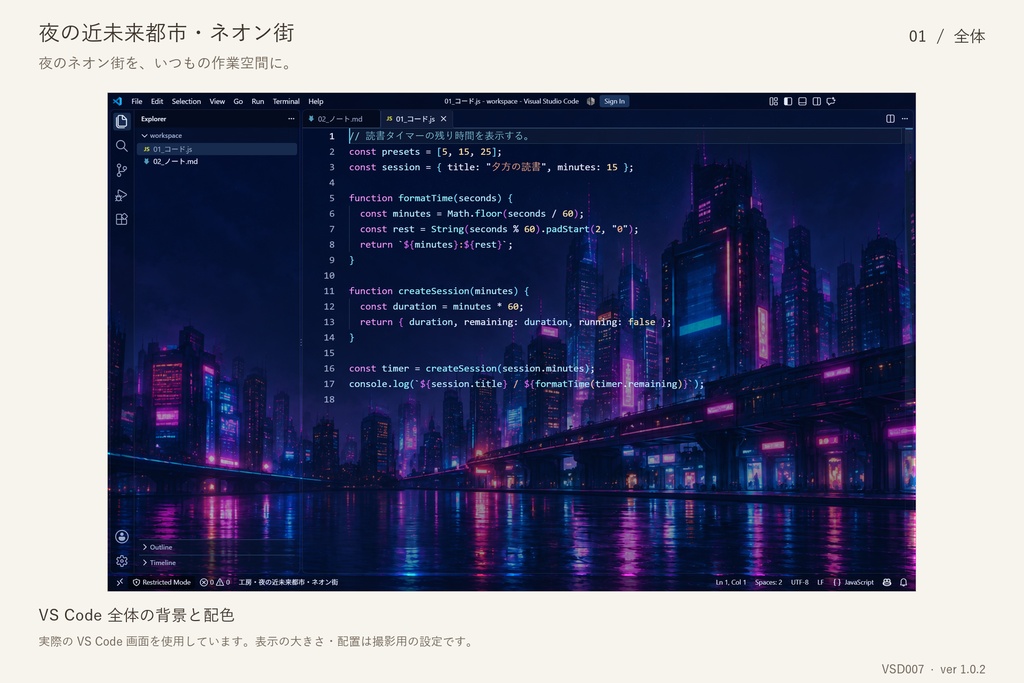Click the LF end-of-line indicator
This screenshot has width=1024, height=683.
click(x=820, y=582)
